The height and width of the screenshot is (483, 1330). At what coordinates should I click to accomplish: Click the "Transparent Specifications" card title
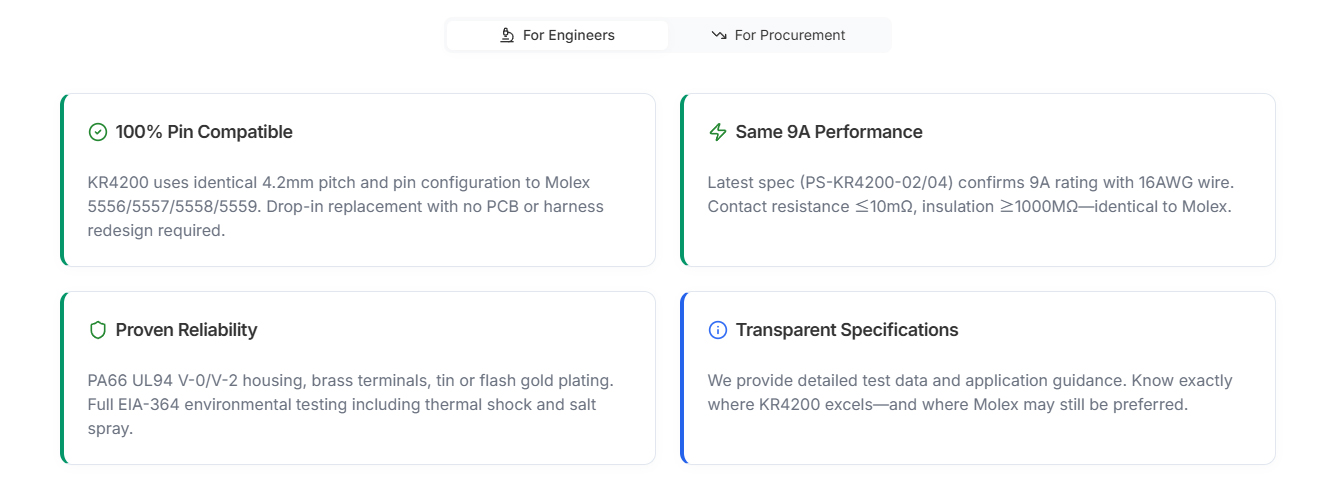pos(846,330)
